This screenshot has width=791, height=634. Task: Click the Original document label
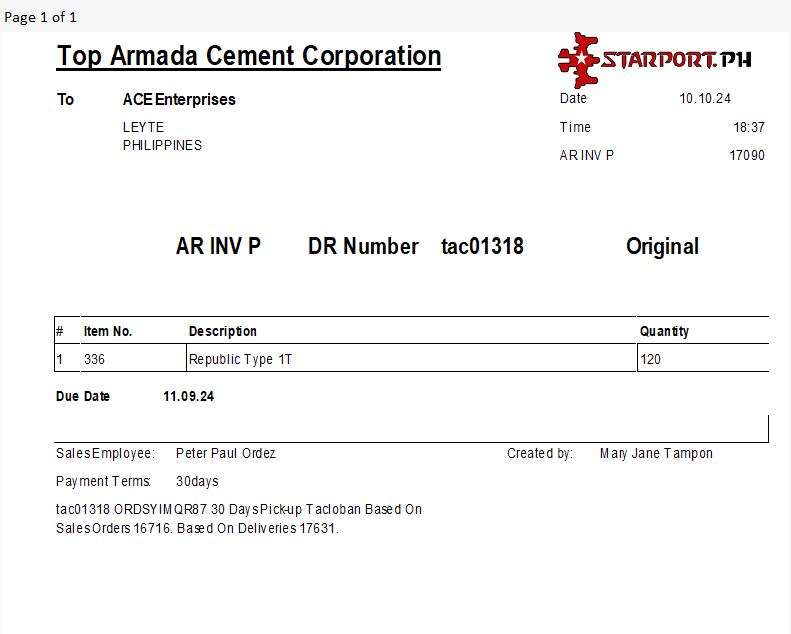tap(662, 246)
